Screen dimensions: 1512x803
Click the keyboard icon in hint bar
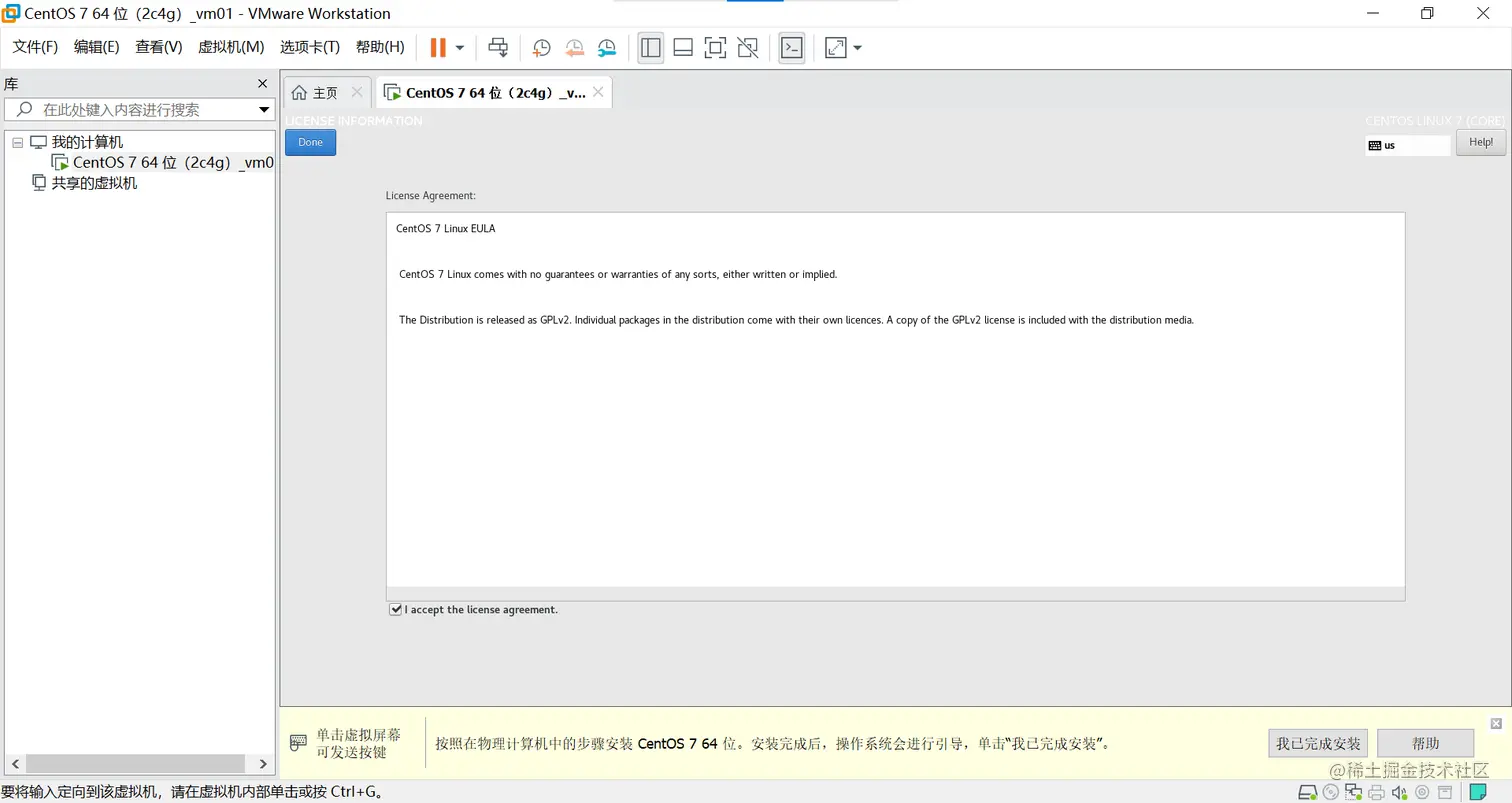point(298,743)
